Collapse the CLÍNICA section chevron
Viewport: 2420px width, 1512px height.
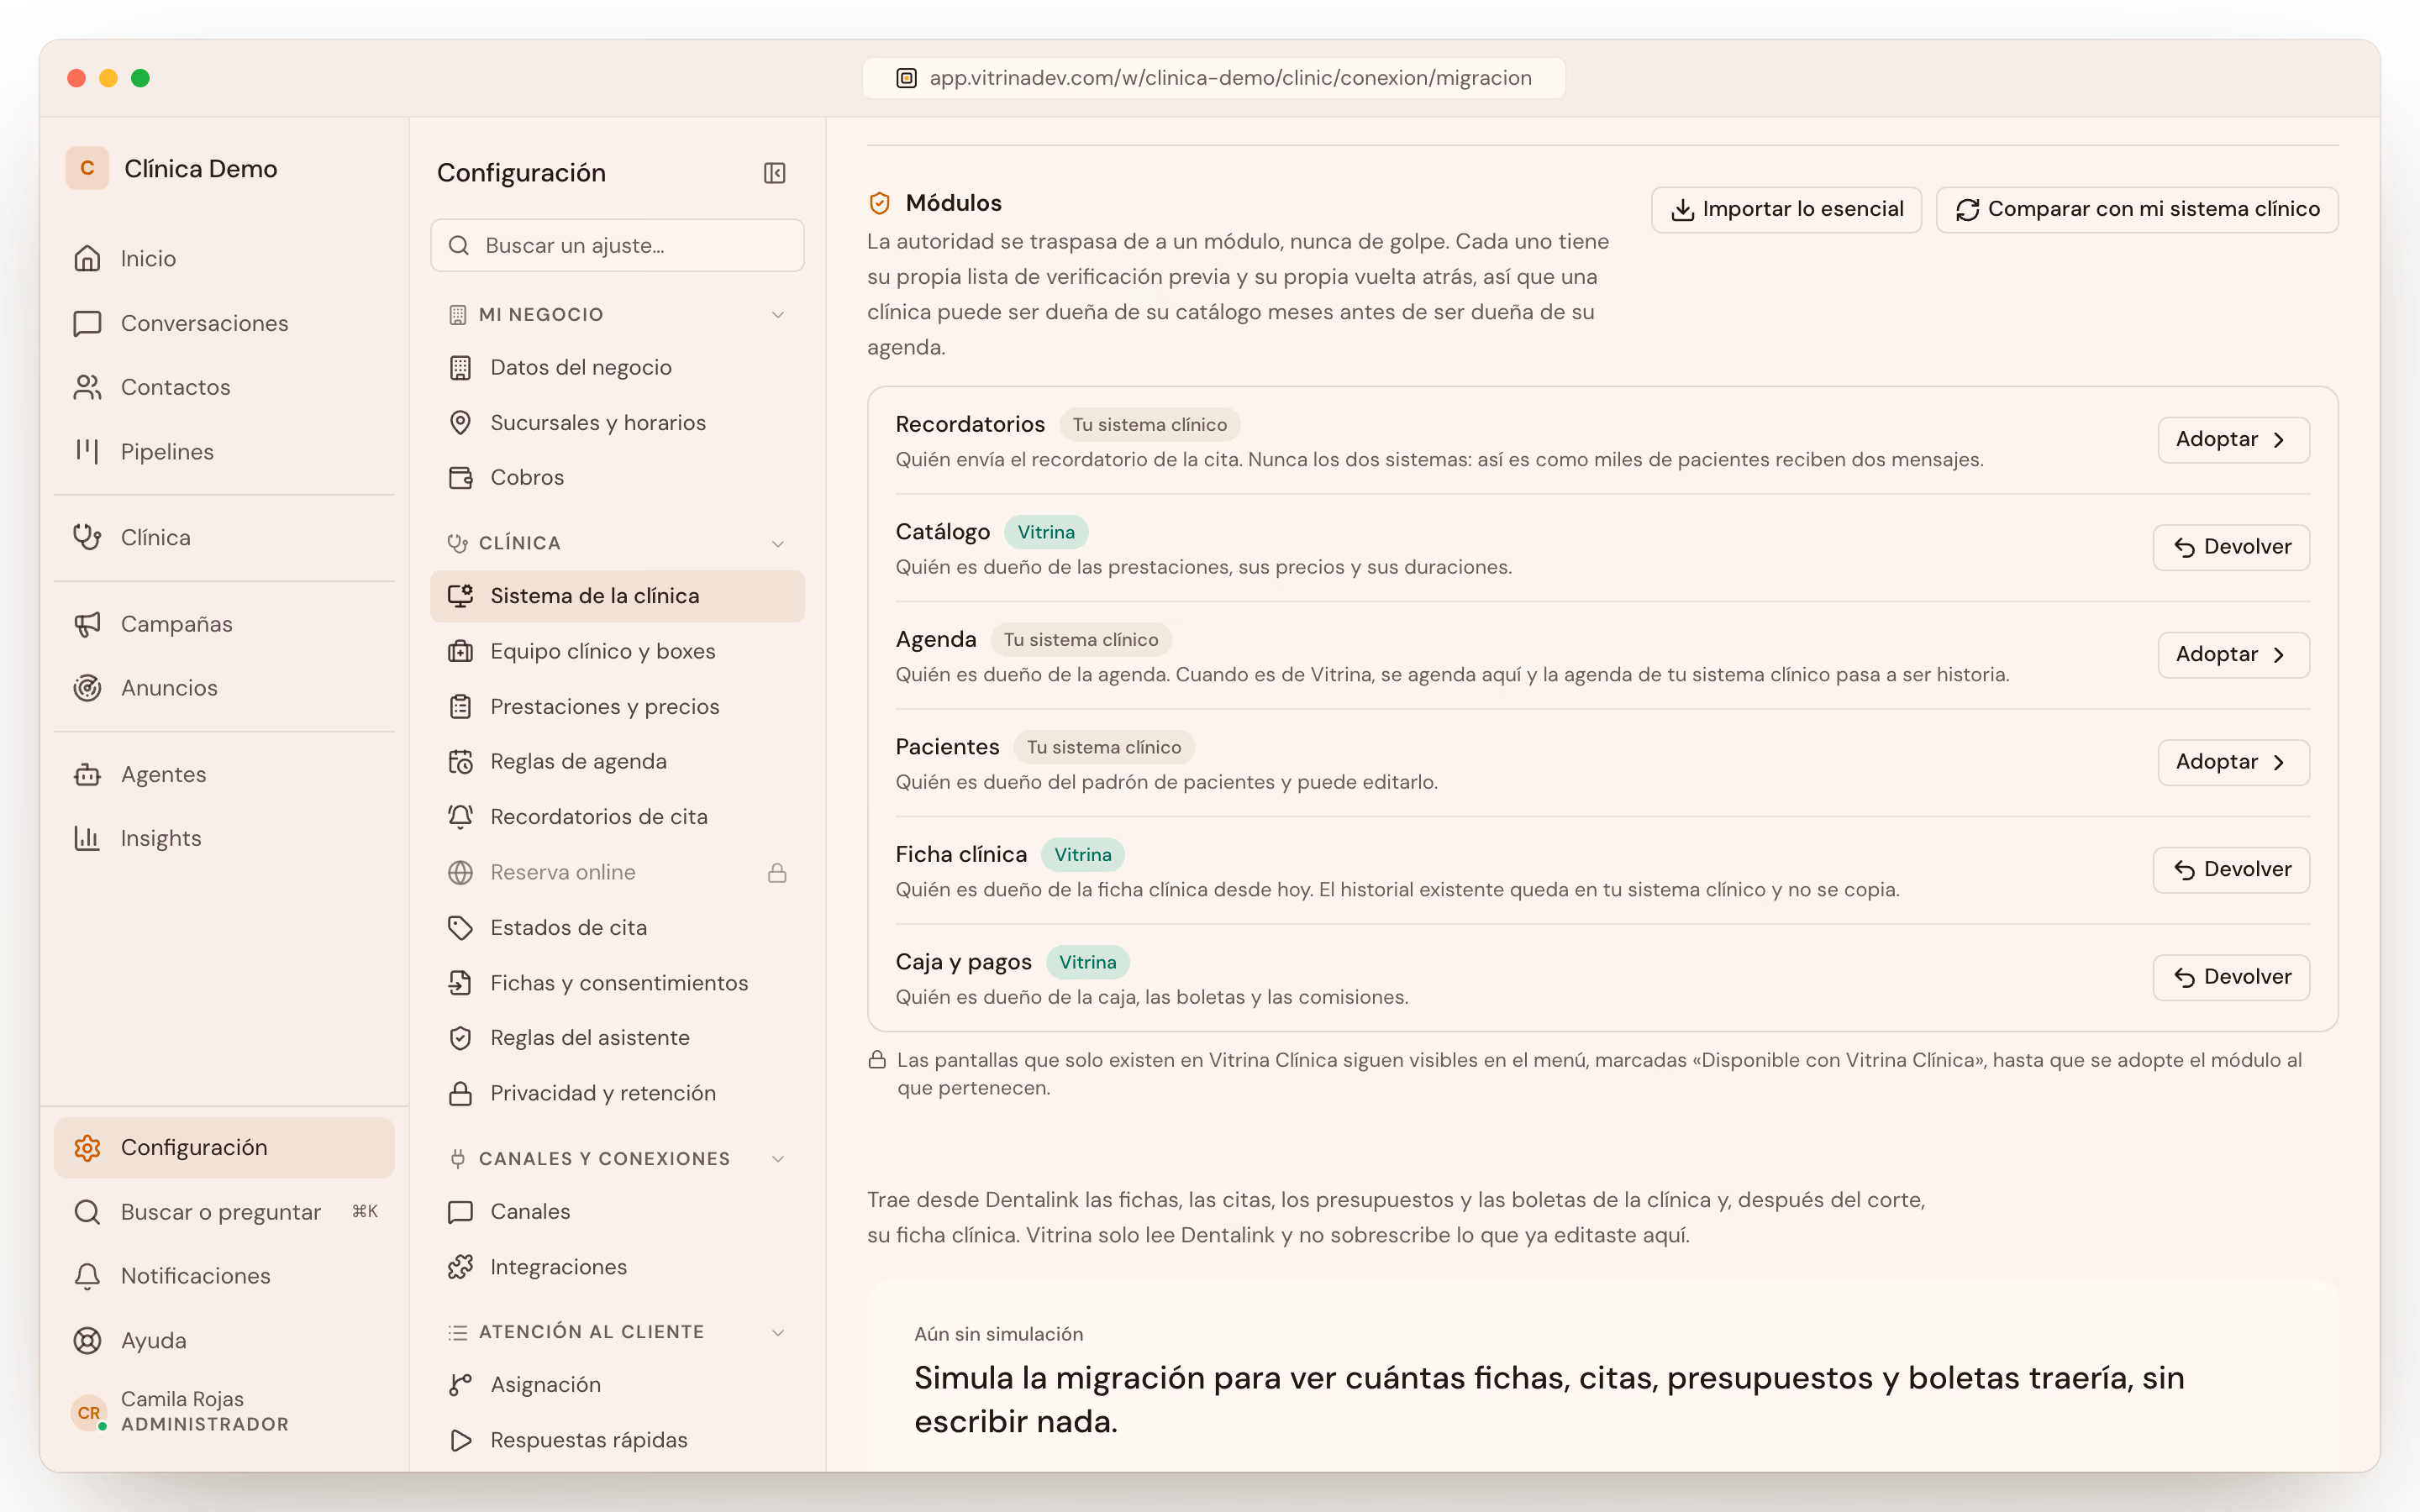(x=778, y=544)
